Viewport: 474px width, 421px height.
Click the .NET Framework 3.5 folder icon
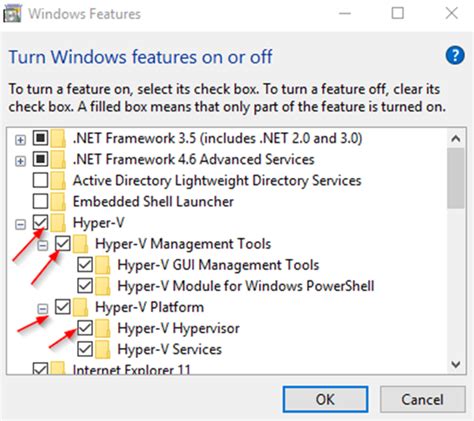58,138
